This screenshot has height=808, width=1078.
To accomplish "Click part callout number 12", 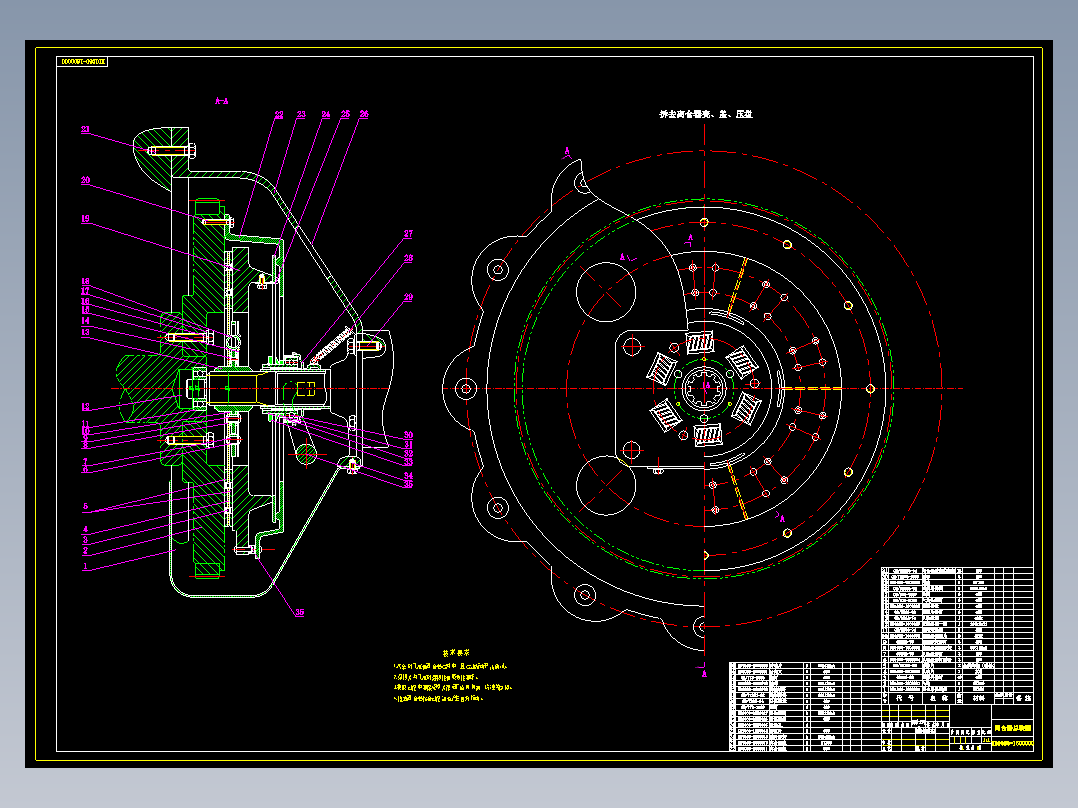I will pyautogui.click(x=85, y=406).
